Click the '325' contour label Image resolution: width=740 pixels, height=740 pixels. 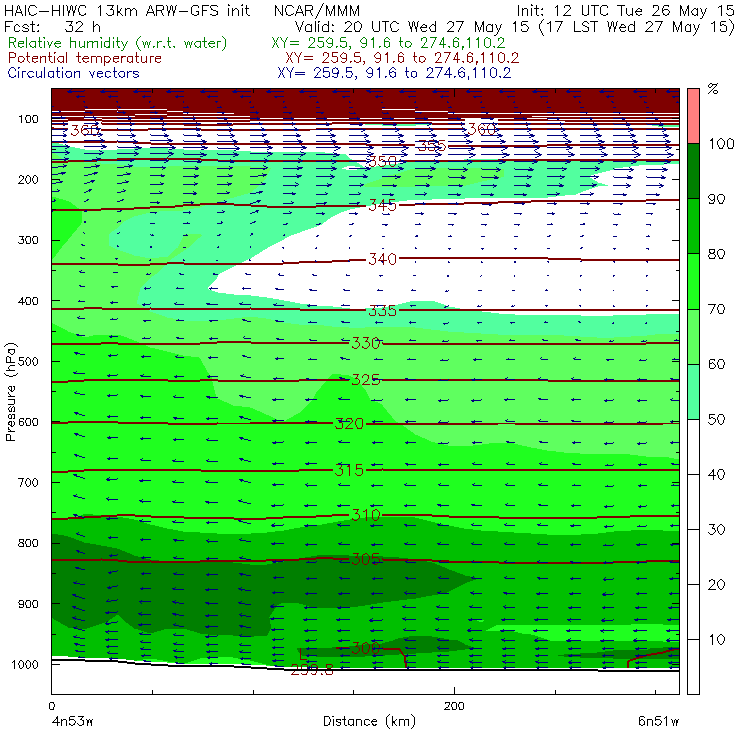click(x=366, y=379)
